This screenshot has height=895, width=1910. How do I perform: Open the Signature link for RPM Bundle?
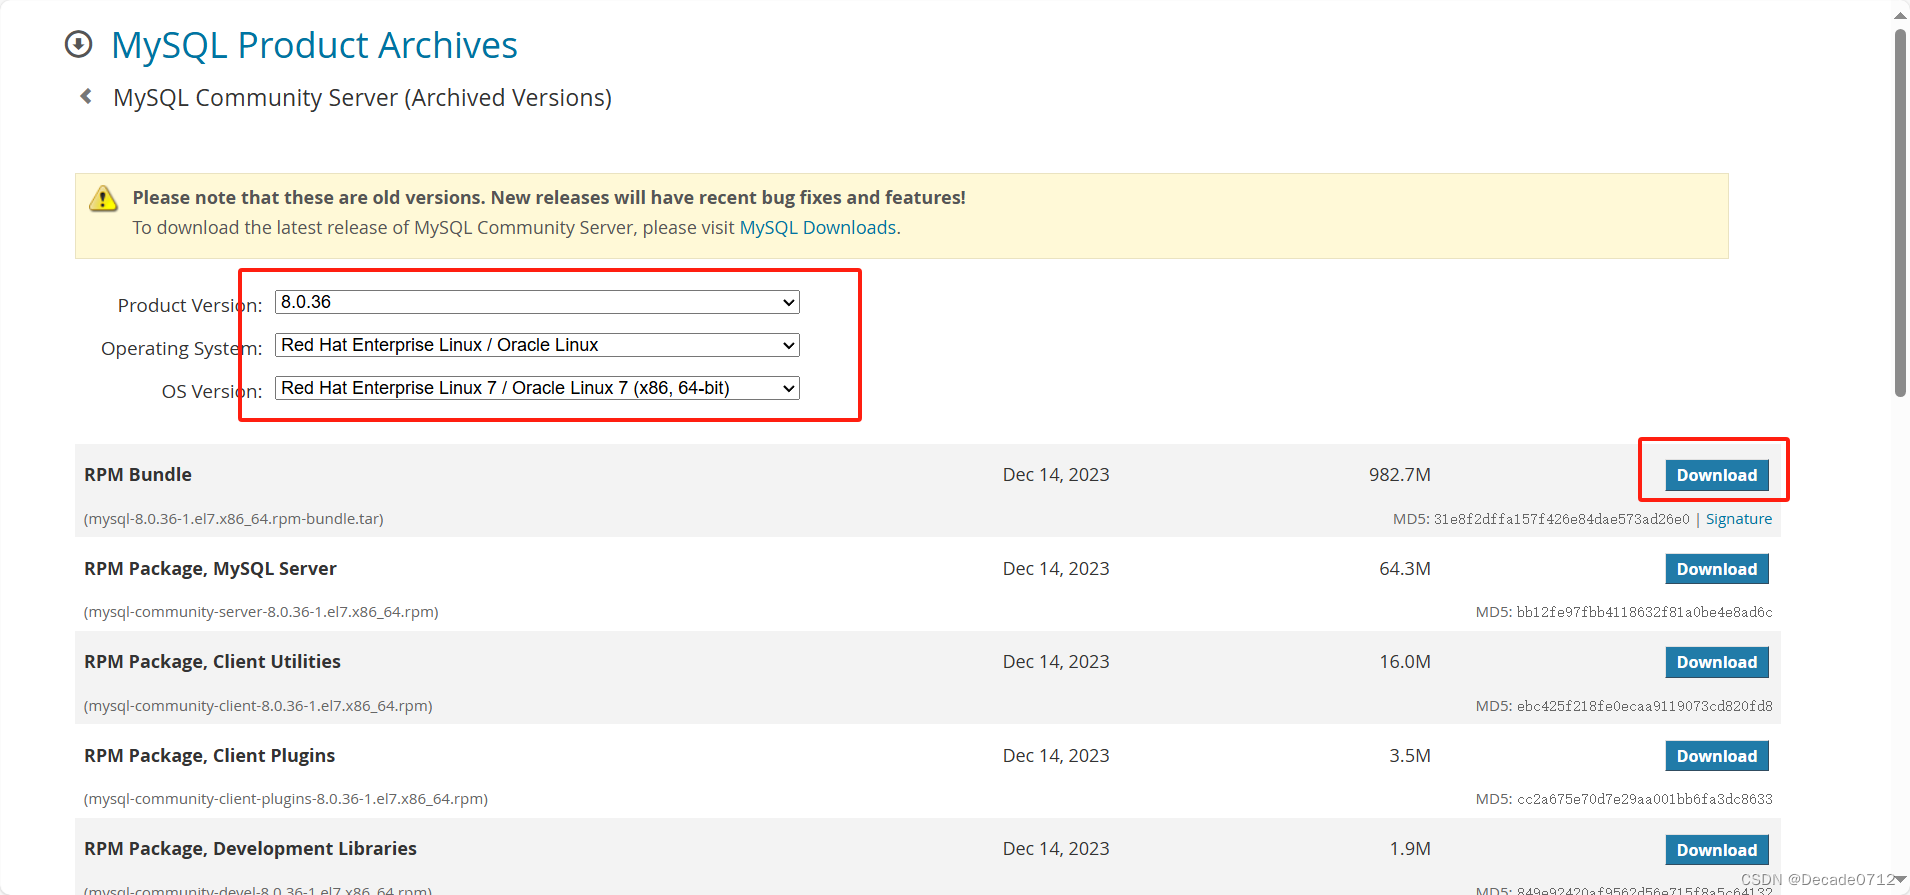1738,519
